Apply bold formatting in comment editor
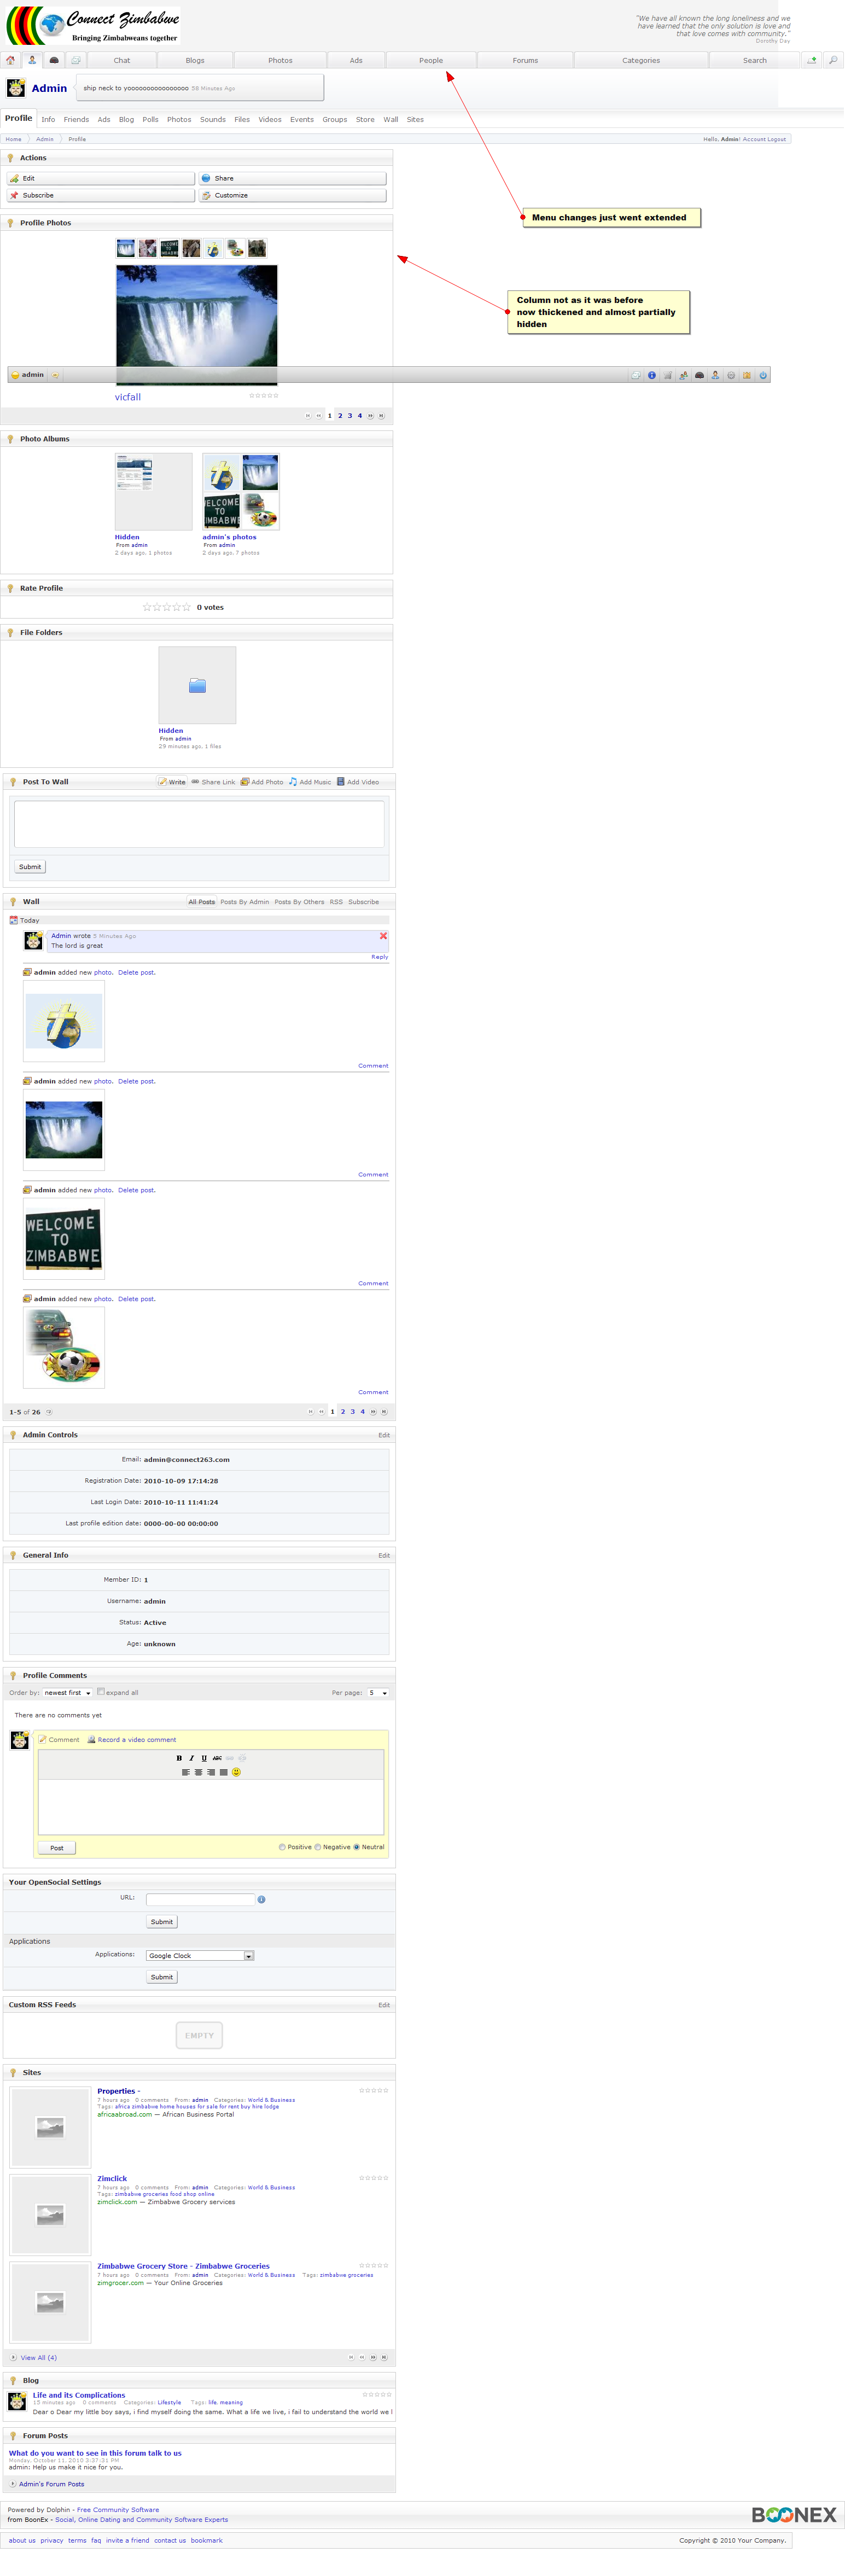The height and width of the screenshot is (2576, 845). 179,1758
